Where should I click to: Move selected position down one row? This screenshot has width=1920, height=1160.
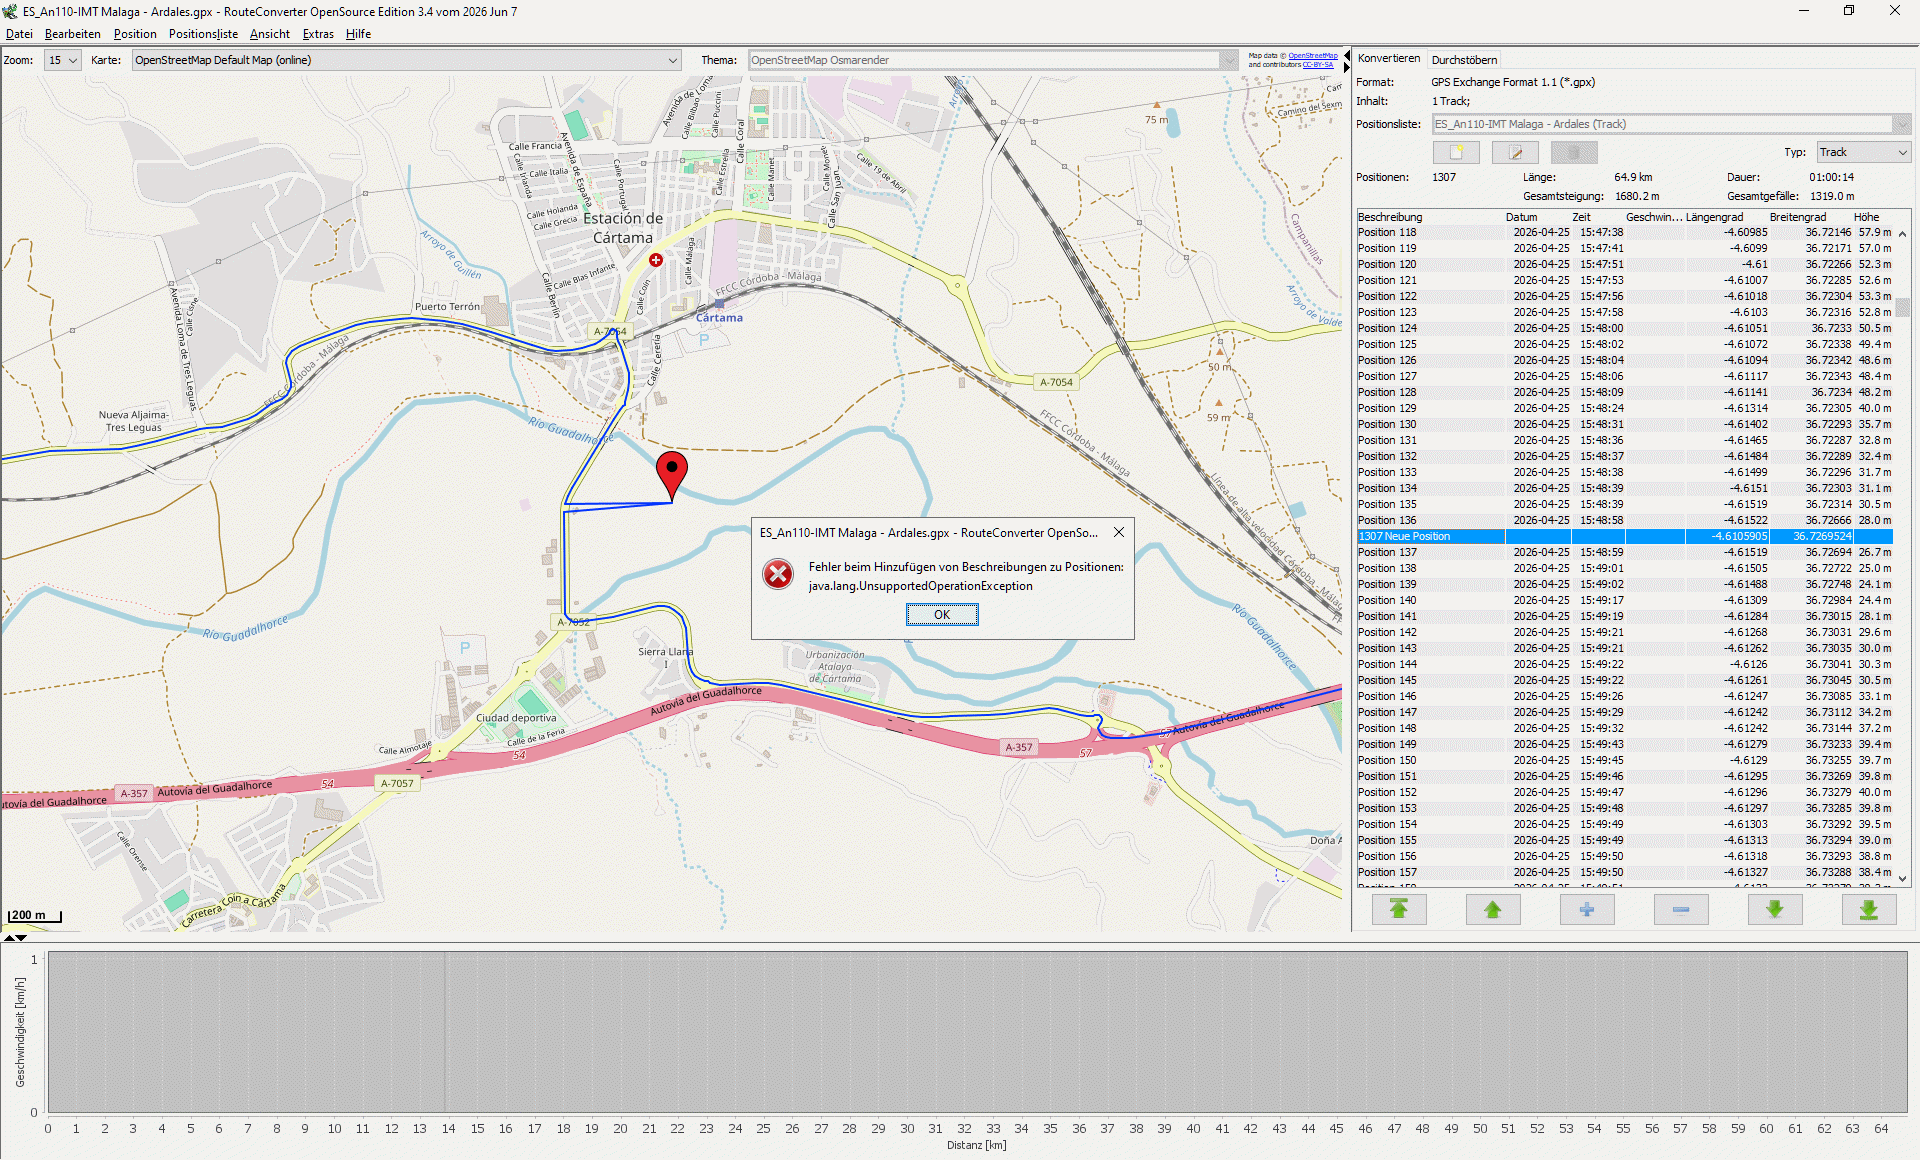pos(1775,909)
